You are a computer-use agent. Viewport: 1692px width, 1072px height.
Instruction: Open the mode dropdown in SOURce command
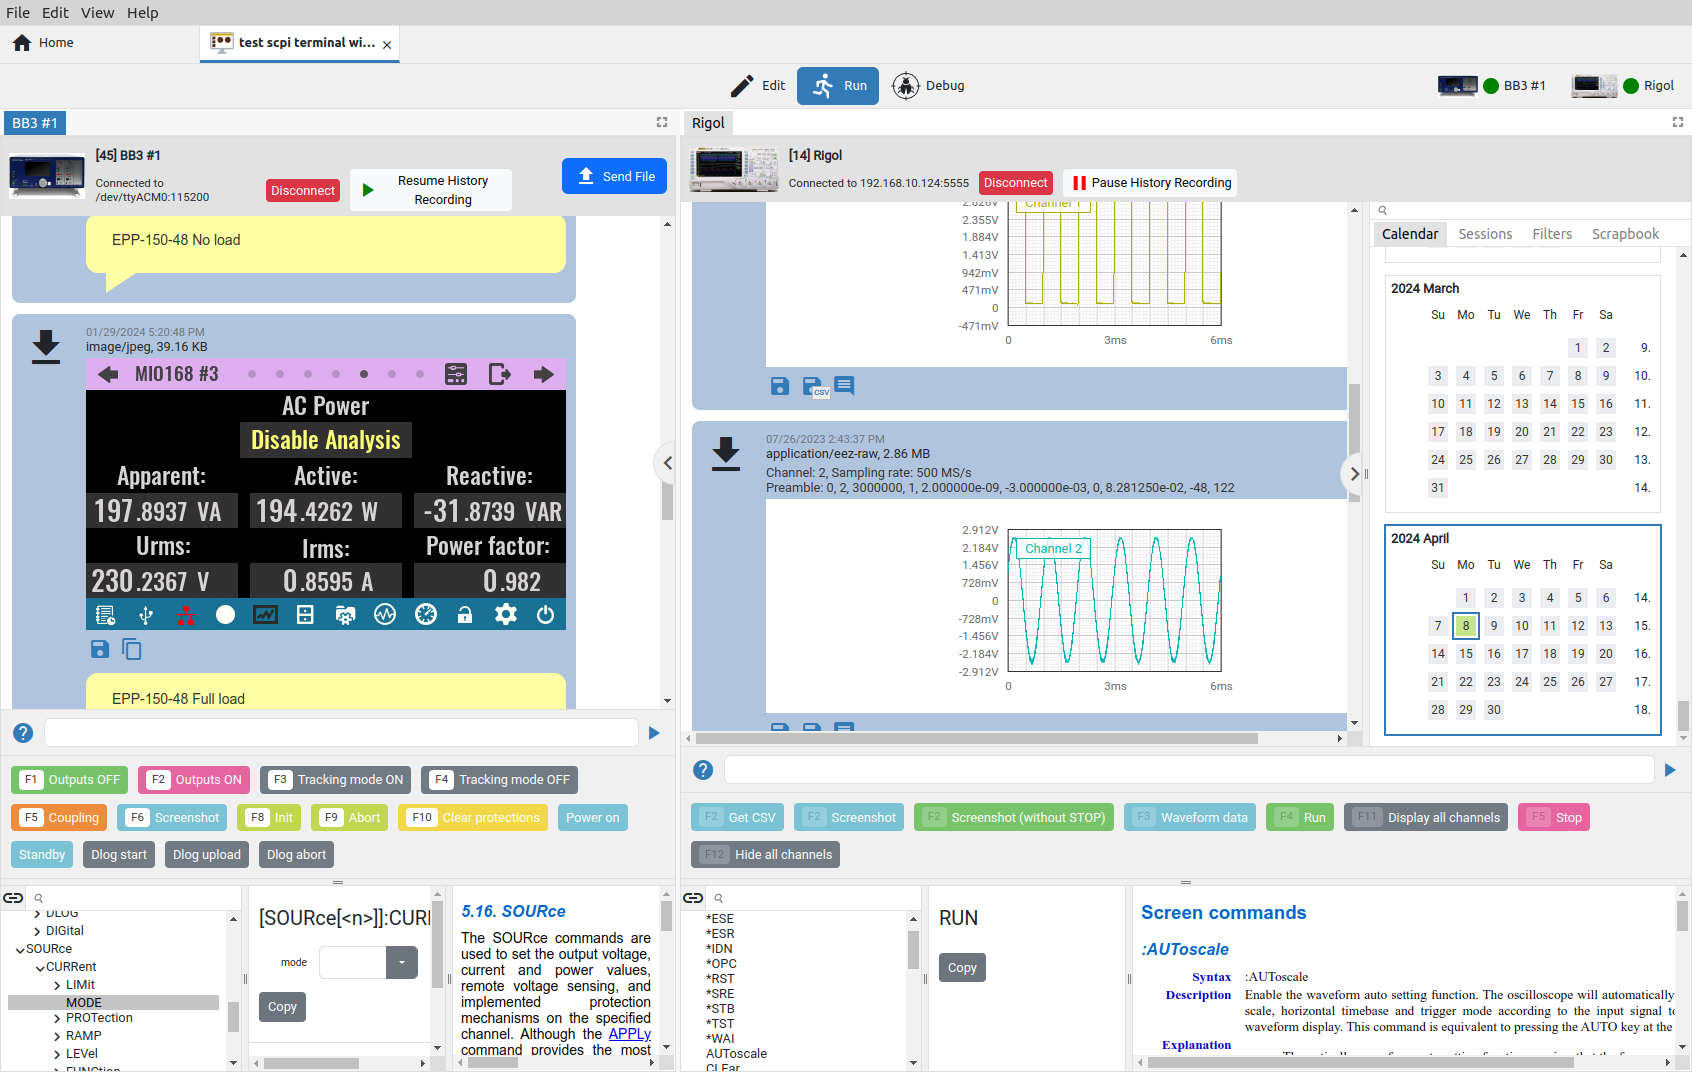click(x=402, y=963)
